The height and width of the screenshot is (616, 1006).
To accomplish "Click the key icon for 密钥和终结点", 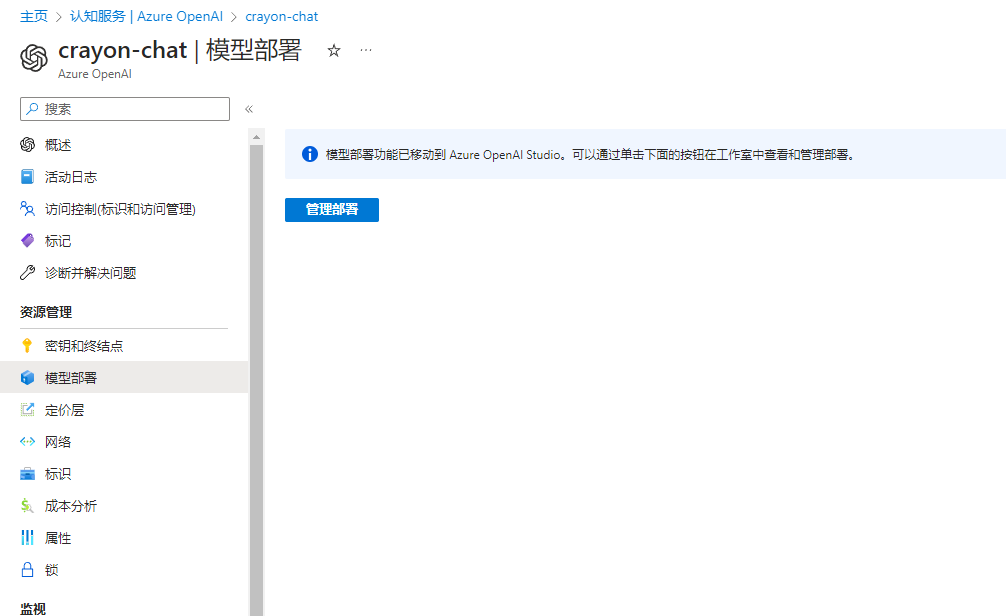I will [x=27, y=346].
